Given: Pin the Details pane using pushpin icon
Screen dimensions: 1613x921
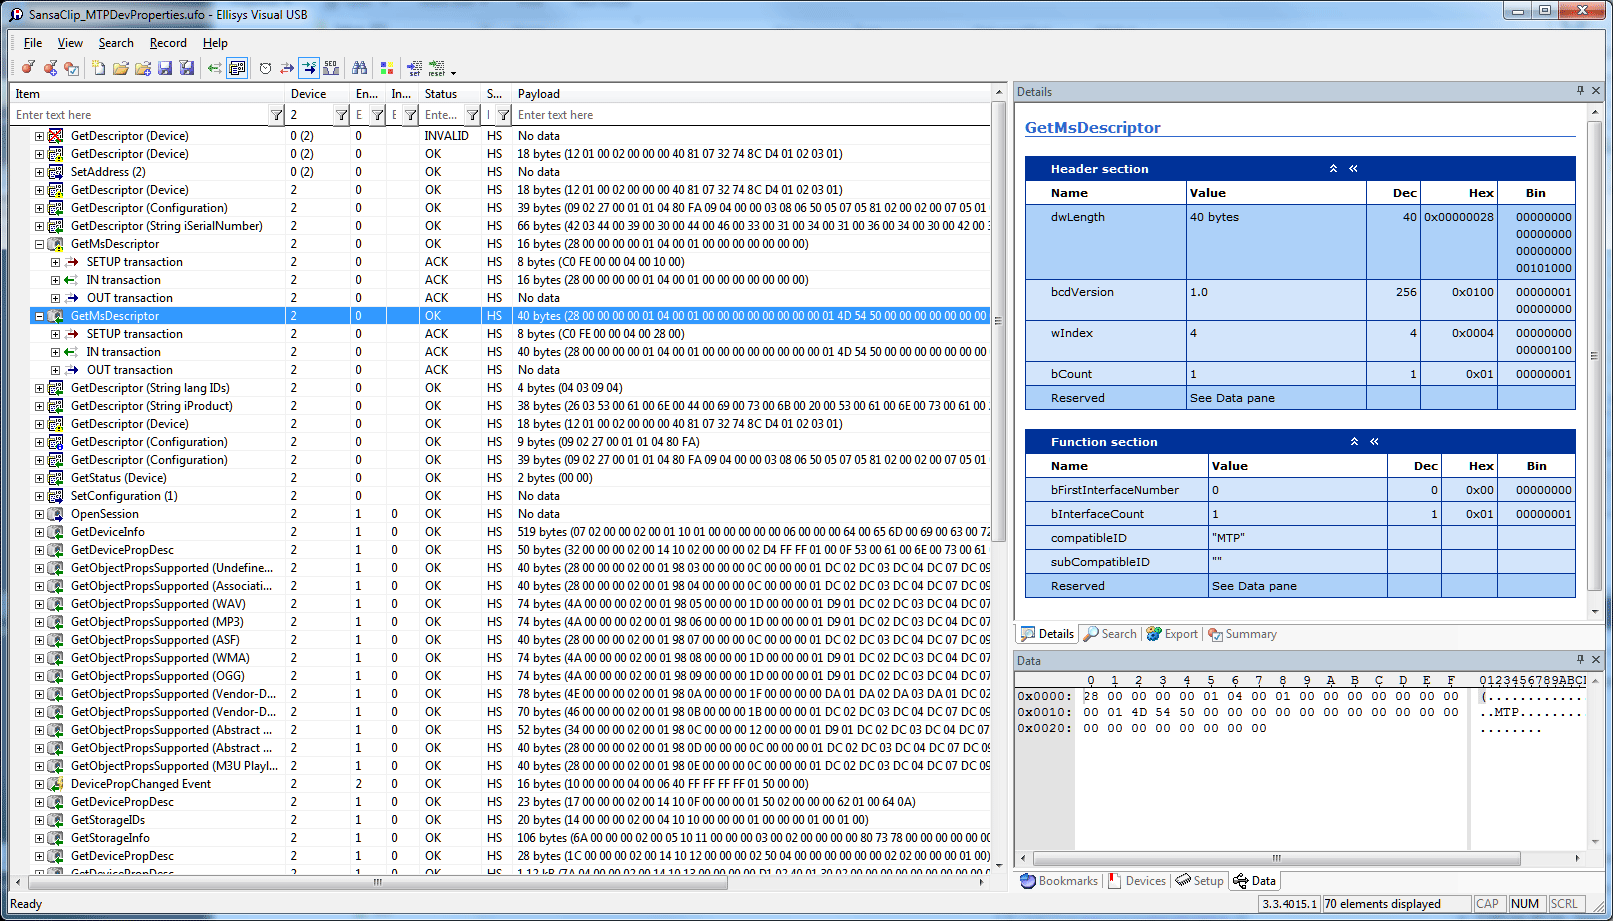Looking at the screenshot, I should 1580,91.
